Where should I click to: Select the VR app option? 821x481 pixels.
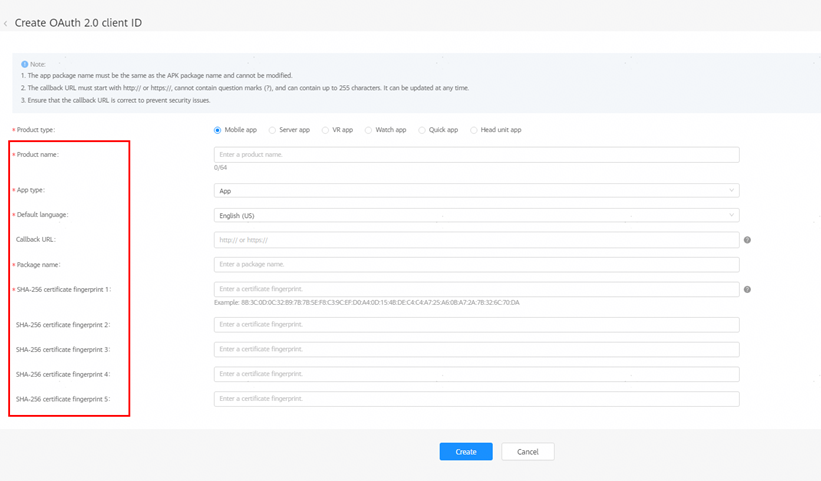pos(325,130)
